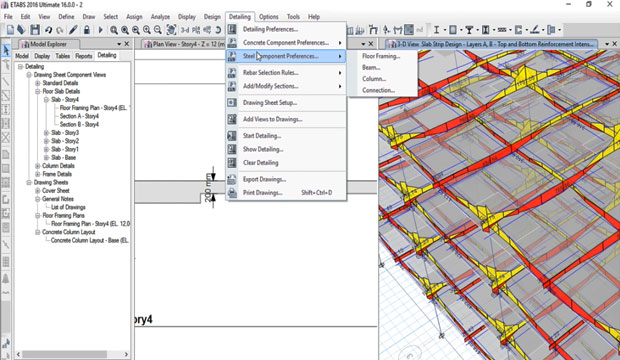The width and height of the screenshot is (620, 360).
Task: Switch to the Tables tab in Model Explorer
Action: [x=62, y=56]
